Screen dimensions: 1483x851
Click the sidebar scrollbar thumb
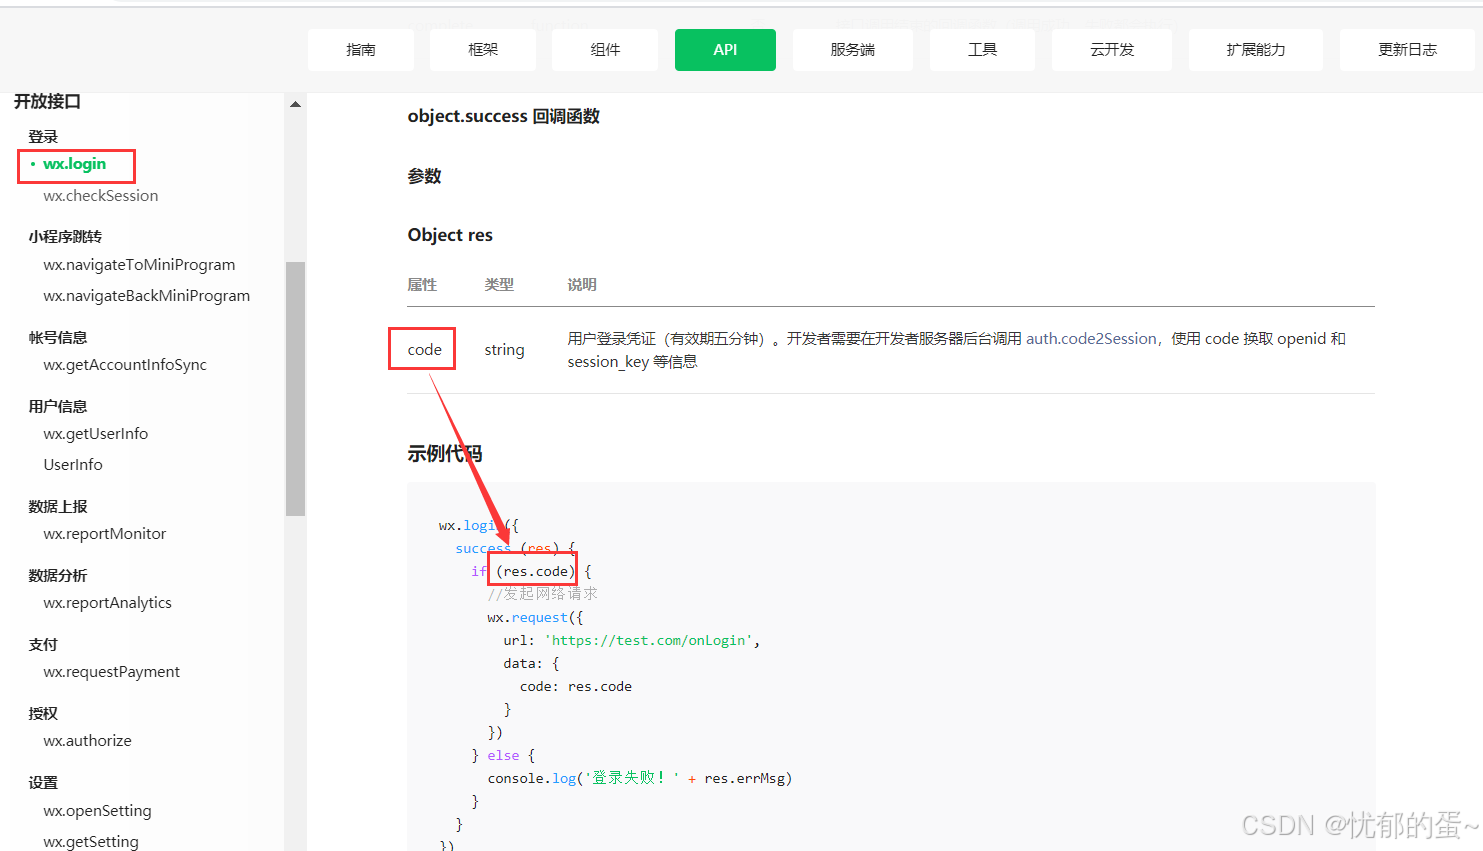tap(295, 389)
